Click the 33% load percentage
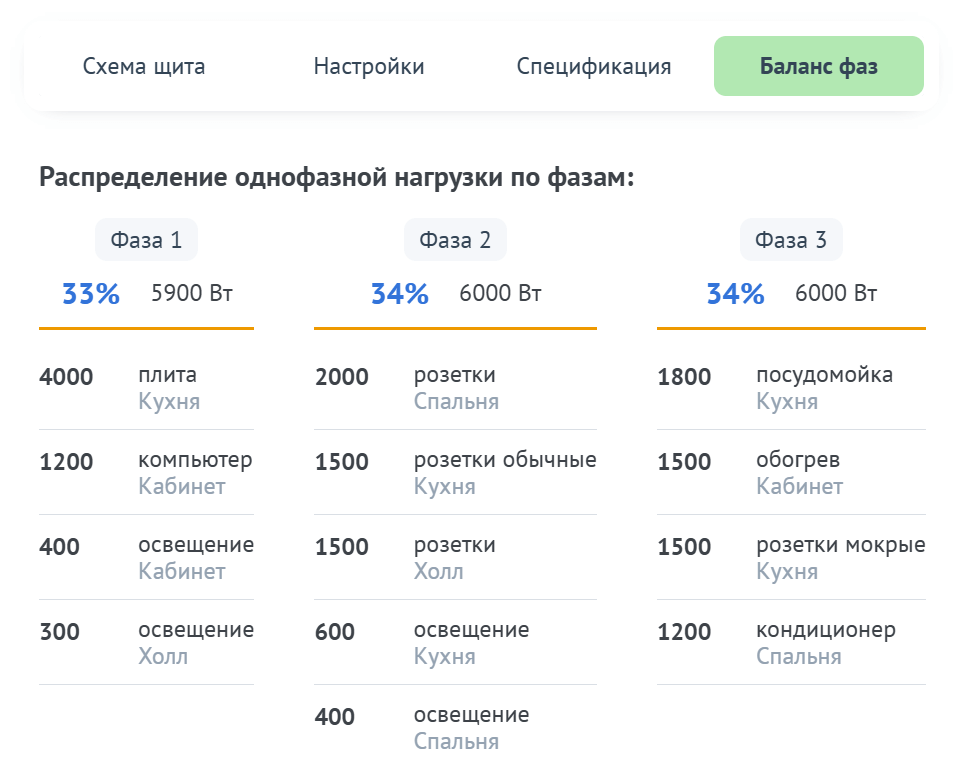This screenshot has height=767, width=958. [91, 294]
